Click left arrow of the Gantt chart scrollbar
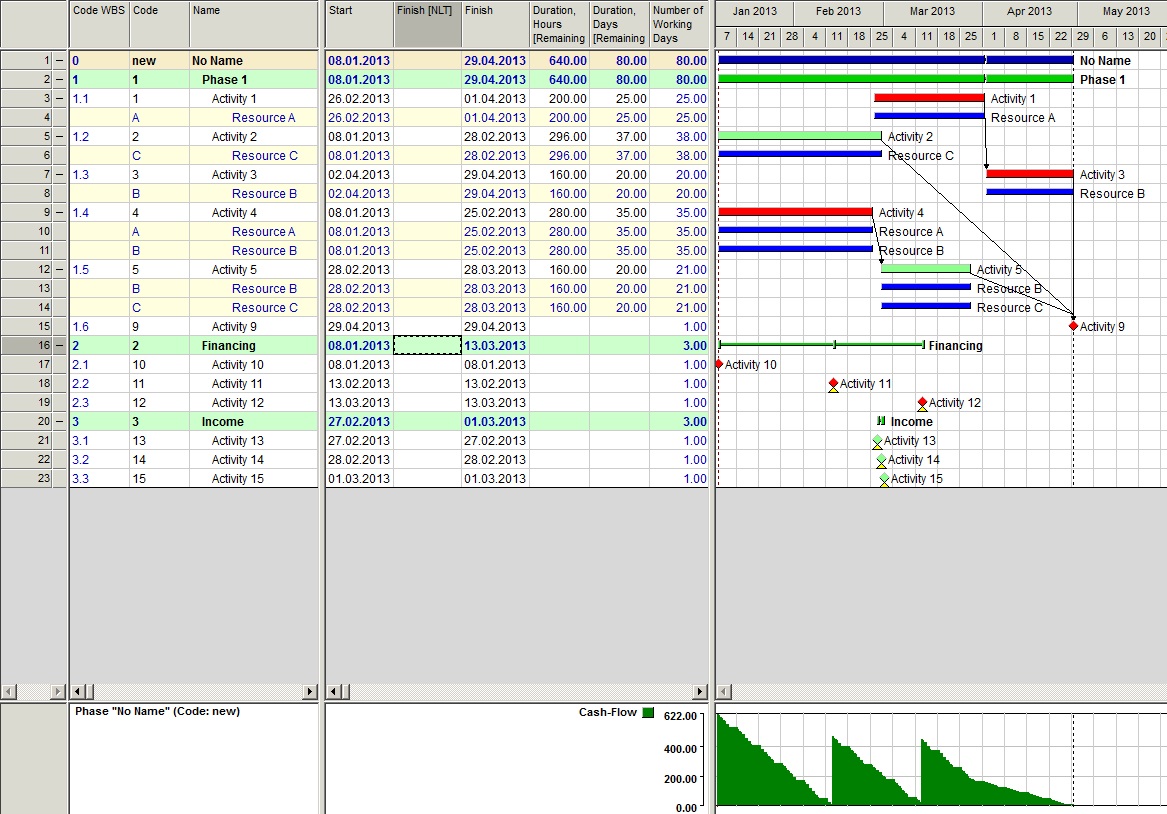Image resolution: width=1167 pixels, height=814 pixels. pos(723,692)
